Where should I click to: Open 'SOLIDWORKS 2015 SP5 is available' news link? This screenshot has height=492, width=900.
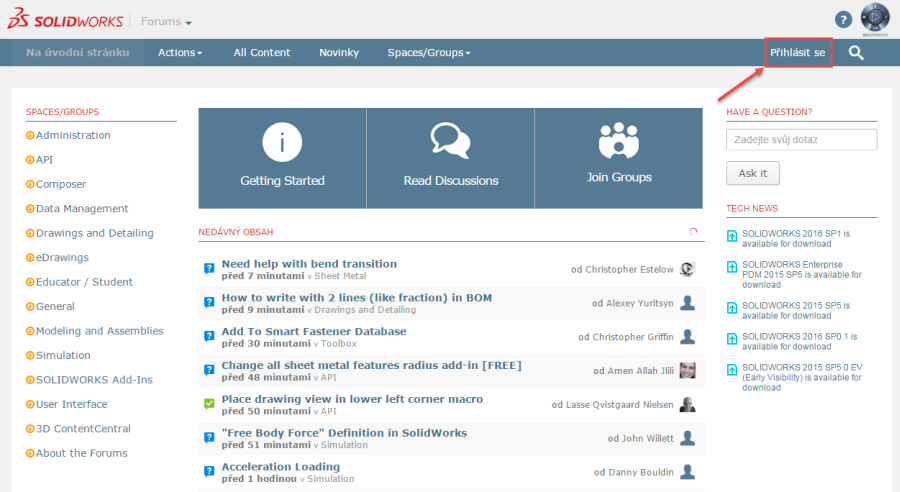coord(796,311)
